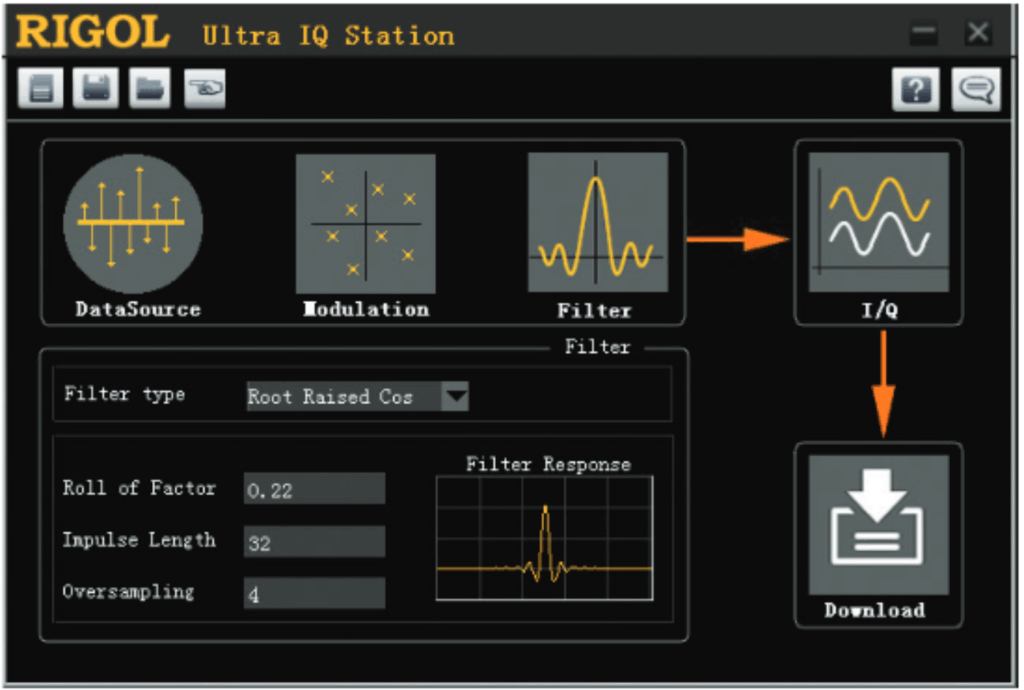
Task: Expand the Filter type dropdown arrow
Action: click(455, 396)
